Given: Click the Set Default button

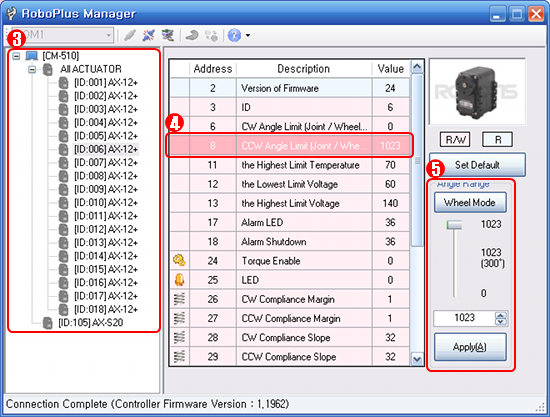Looking at the screenshot, I should click(x=477, y=164).
